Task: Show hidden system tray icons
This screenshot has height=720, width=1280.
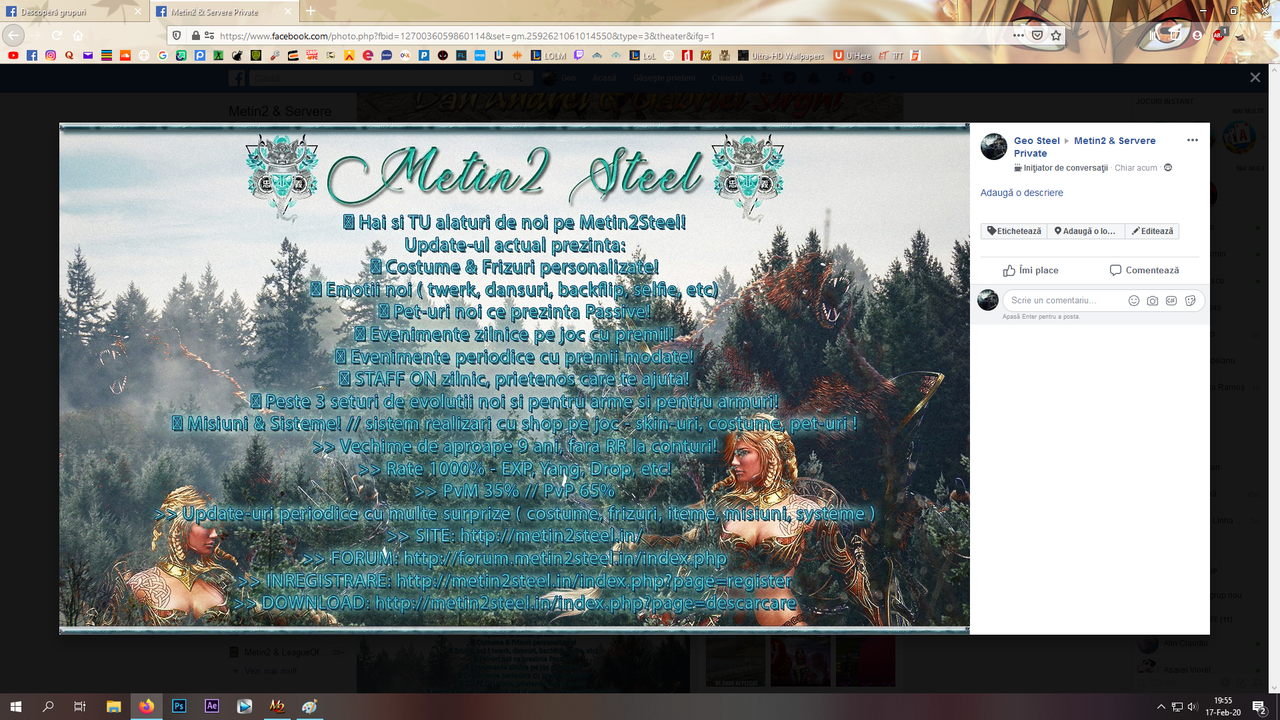Action: pos(1160,706)
